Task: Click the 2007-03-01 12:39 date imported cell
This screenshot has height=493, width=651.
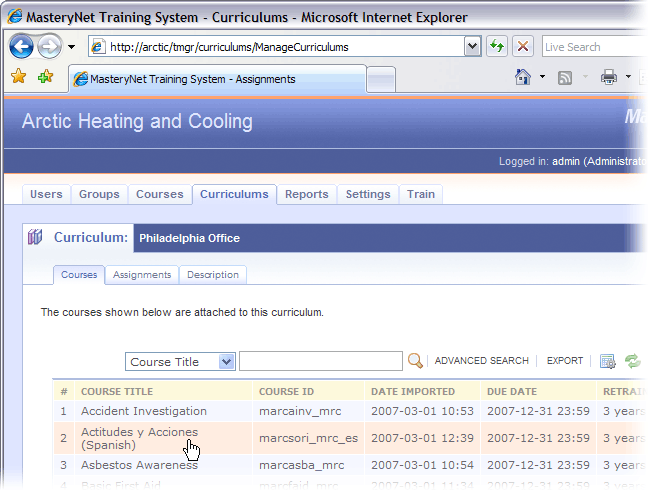Action: click(422, 438)
